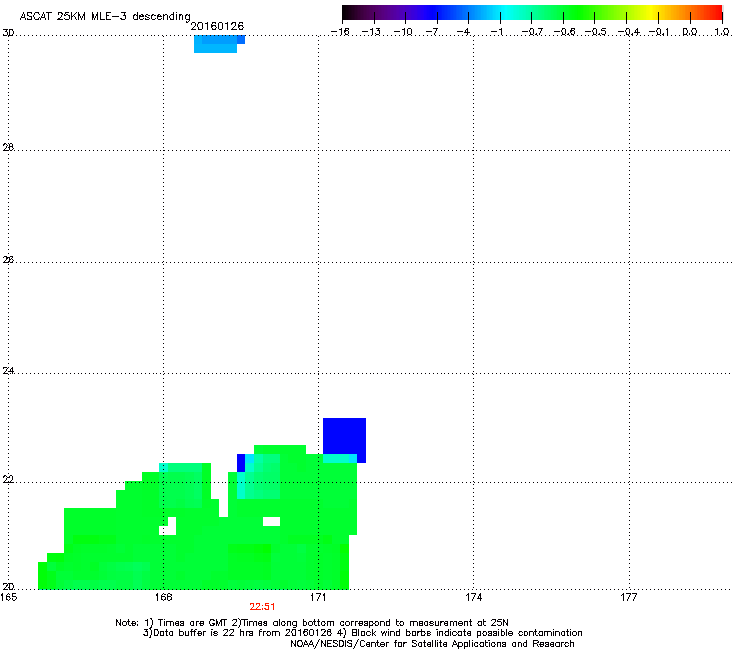Click the latitude axis label 30
Screen dimensions: 740x650
click(x=8, y=33)
